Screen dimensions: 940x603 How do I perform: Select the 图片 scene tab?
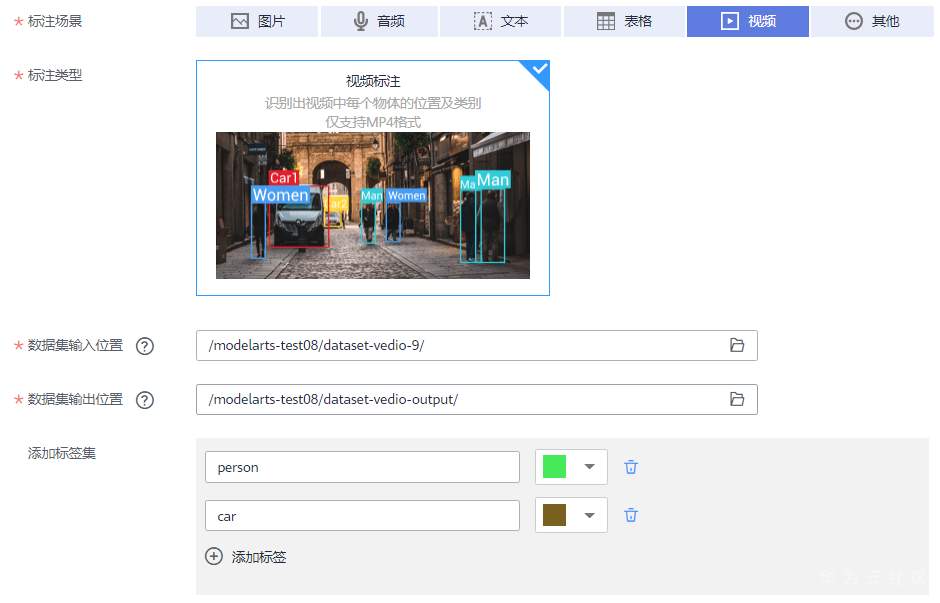coord(257,22)
